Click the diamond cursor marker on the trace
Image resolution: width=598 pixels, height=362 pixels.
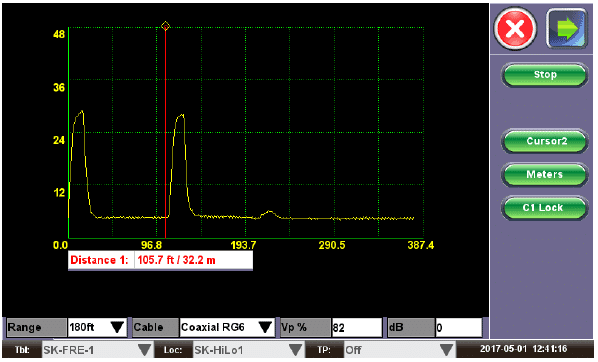coord(165,26)
